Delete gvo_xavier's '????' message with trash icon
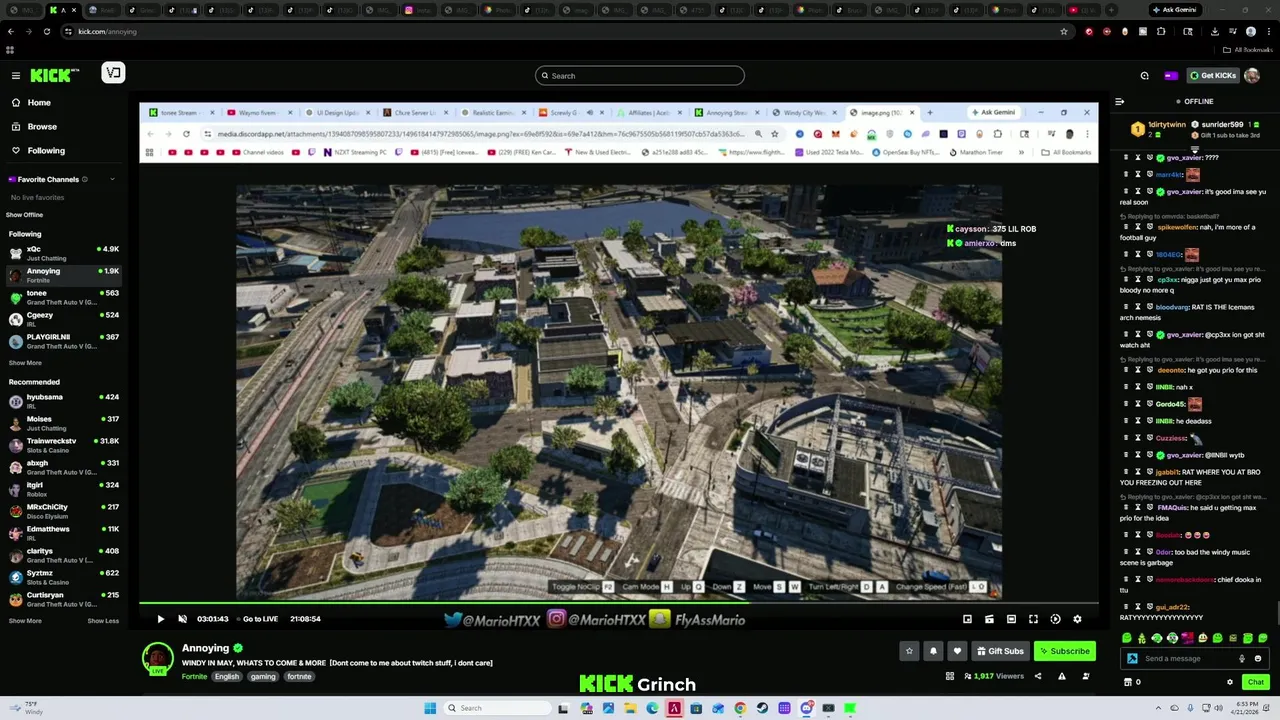 click(x=1125, y=158)
